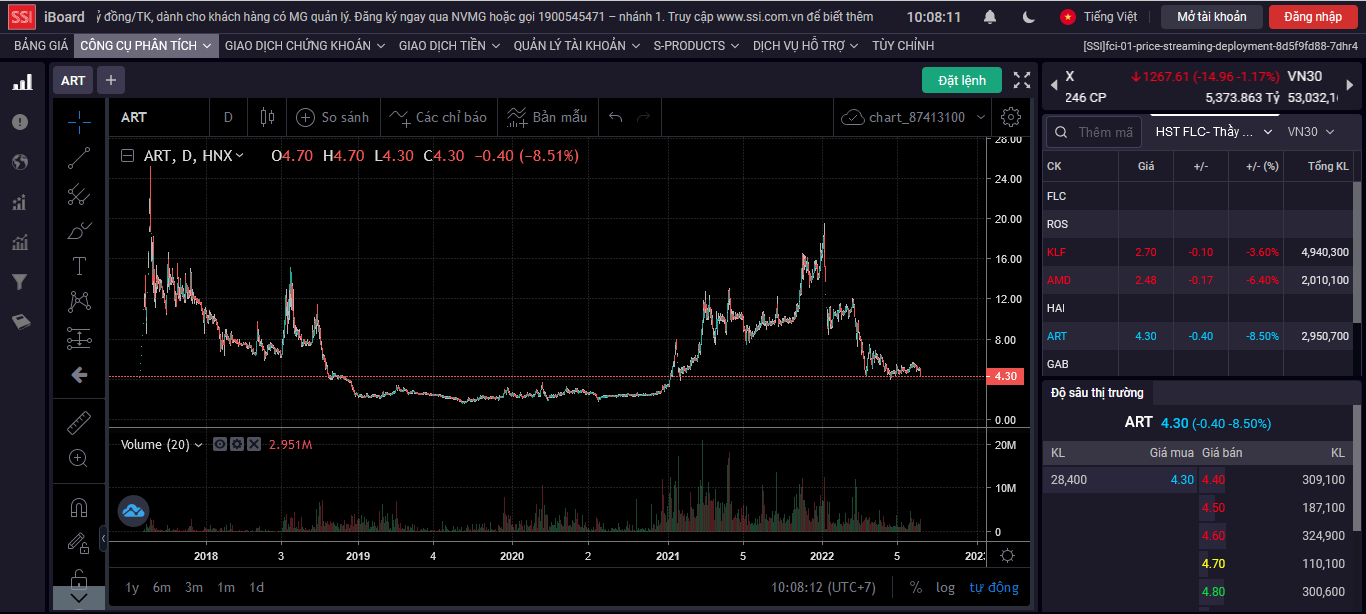Collapse the ART legend box
1366x614 pixels.
click(127, 156)
